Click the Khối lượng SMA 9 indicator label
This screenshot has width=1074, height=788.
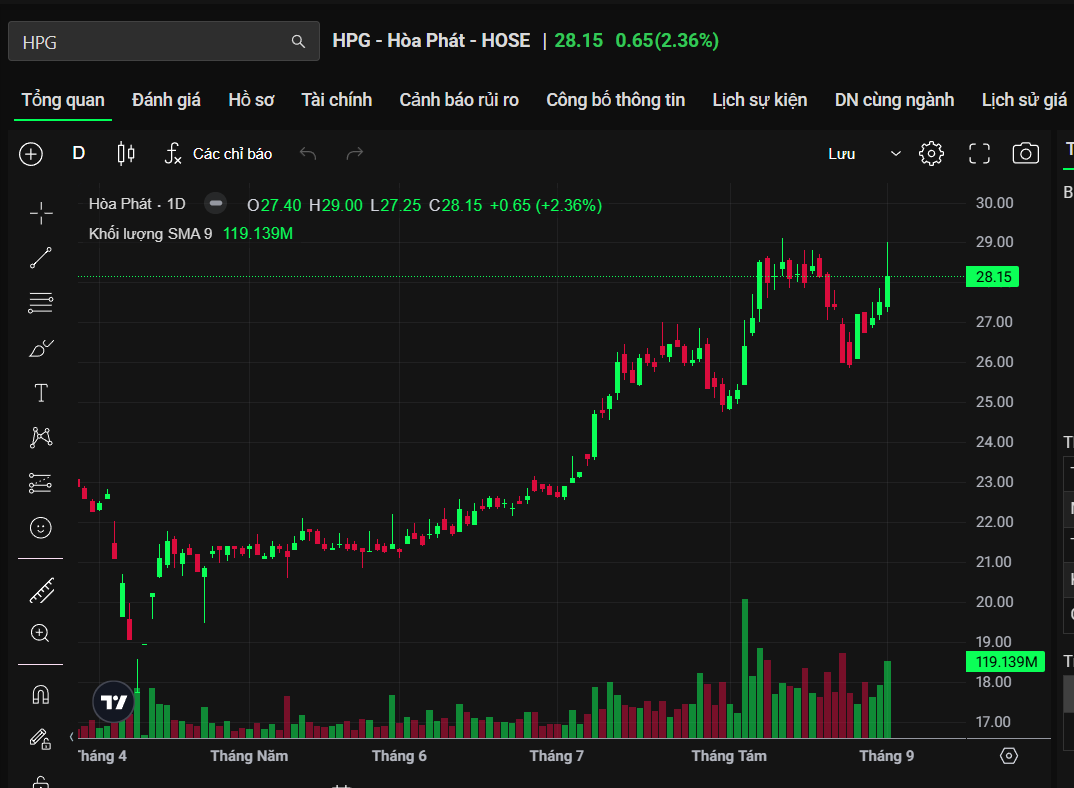click(x=151, y=234)
